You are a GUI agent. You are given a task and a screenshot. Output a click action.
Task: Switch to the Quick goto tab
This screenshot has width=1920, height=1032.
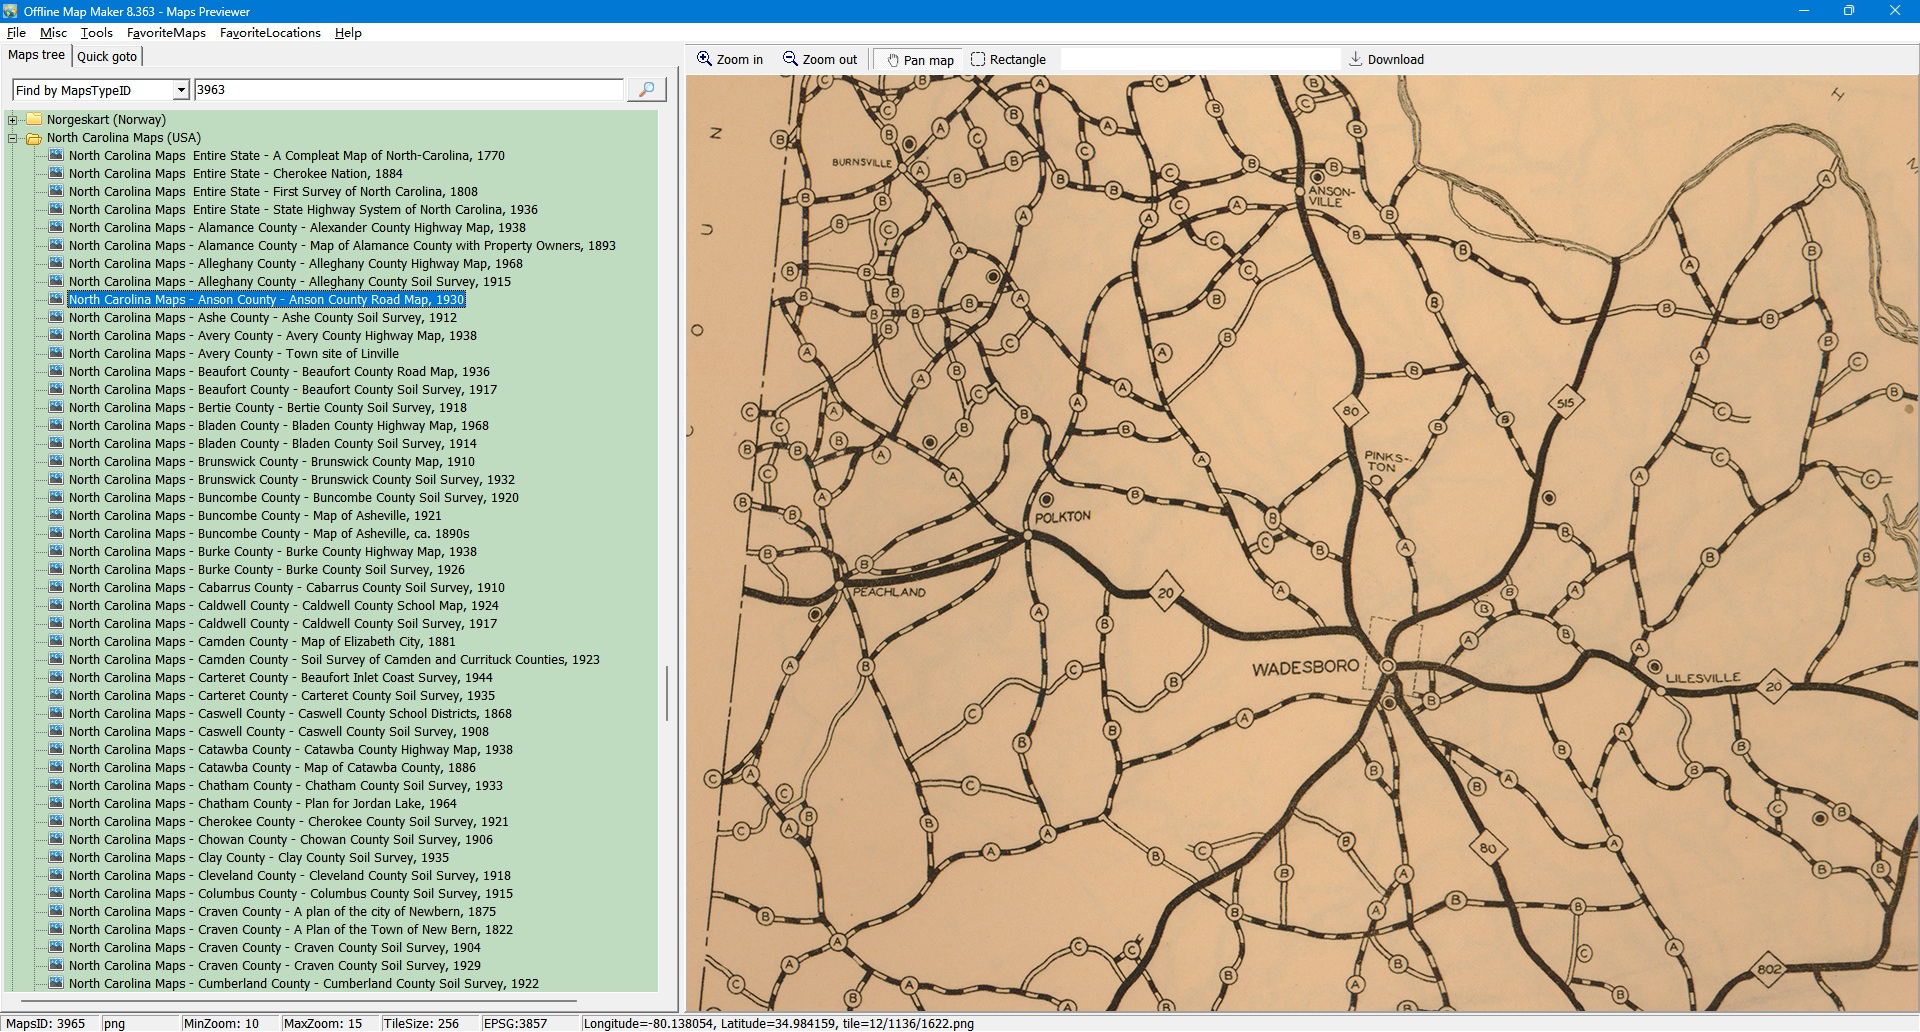coord(107,57)
